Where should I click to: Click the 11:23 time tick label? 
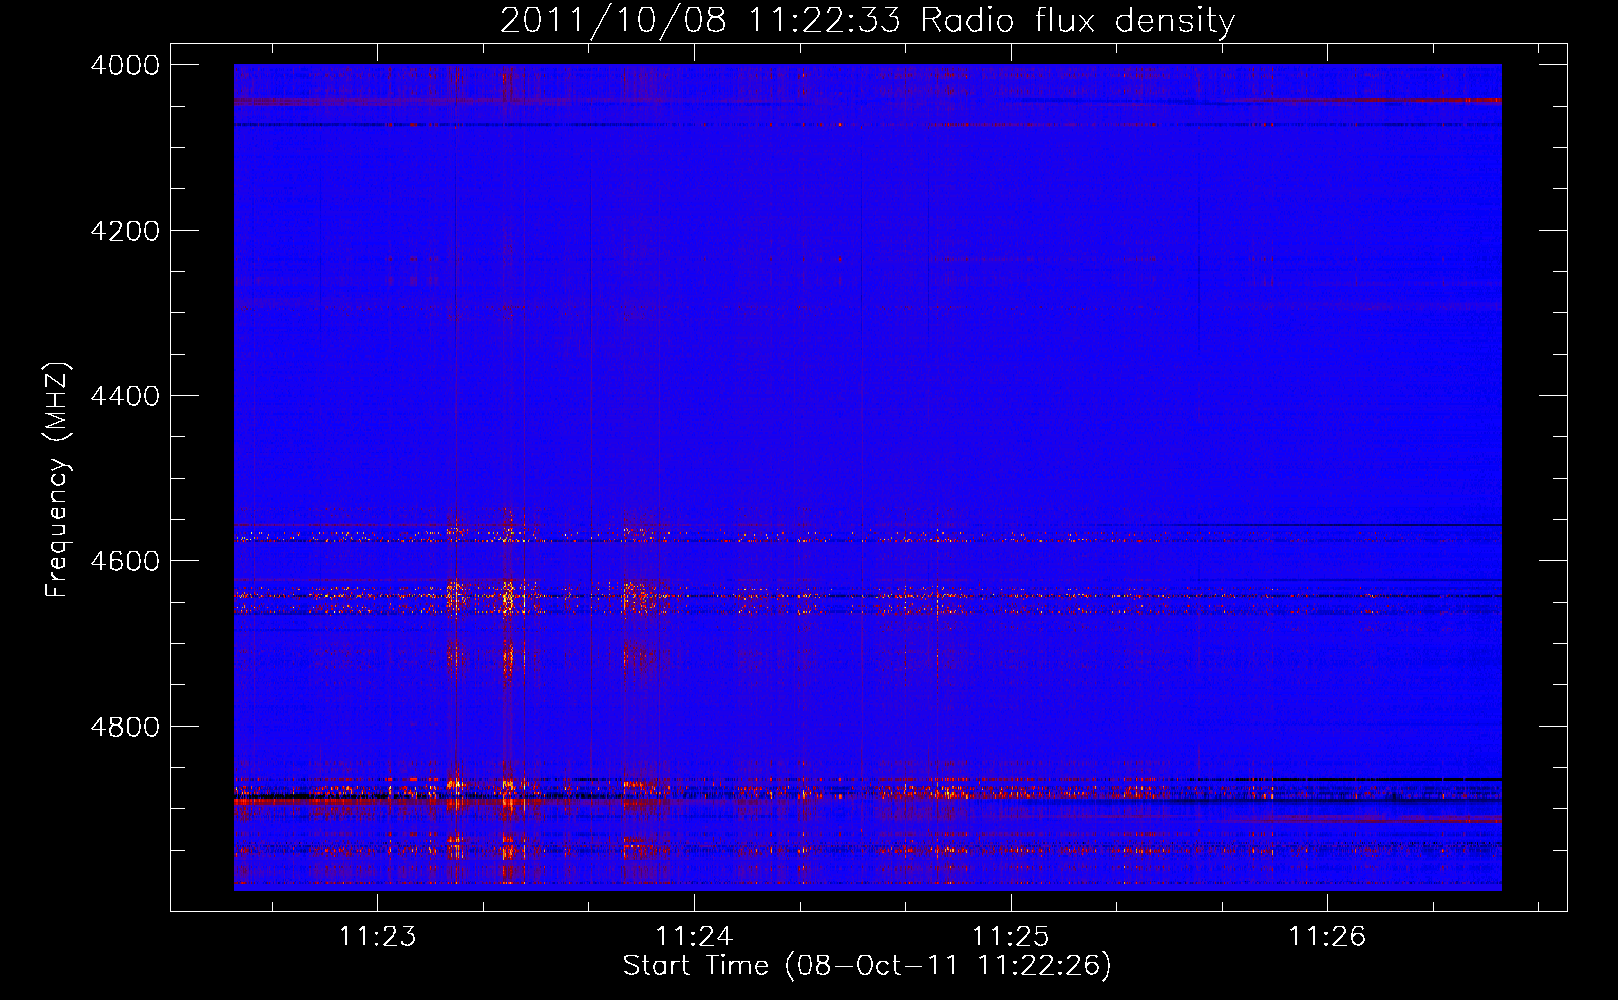click(x=377, y=937)
